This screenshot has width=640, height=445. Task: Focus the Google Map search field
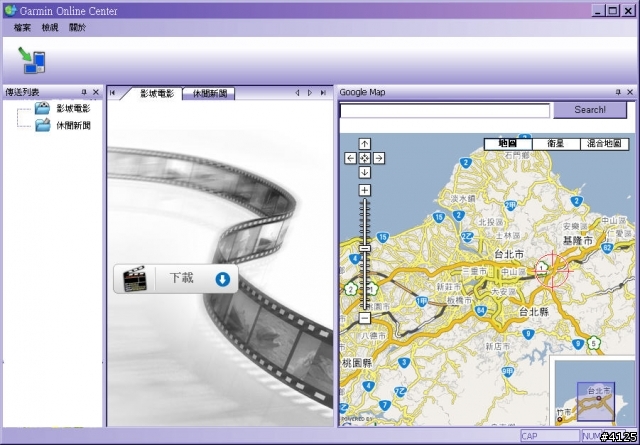(445, 111)
